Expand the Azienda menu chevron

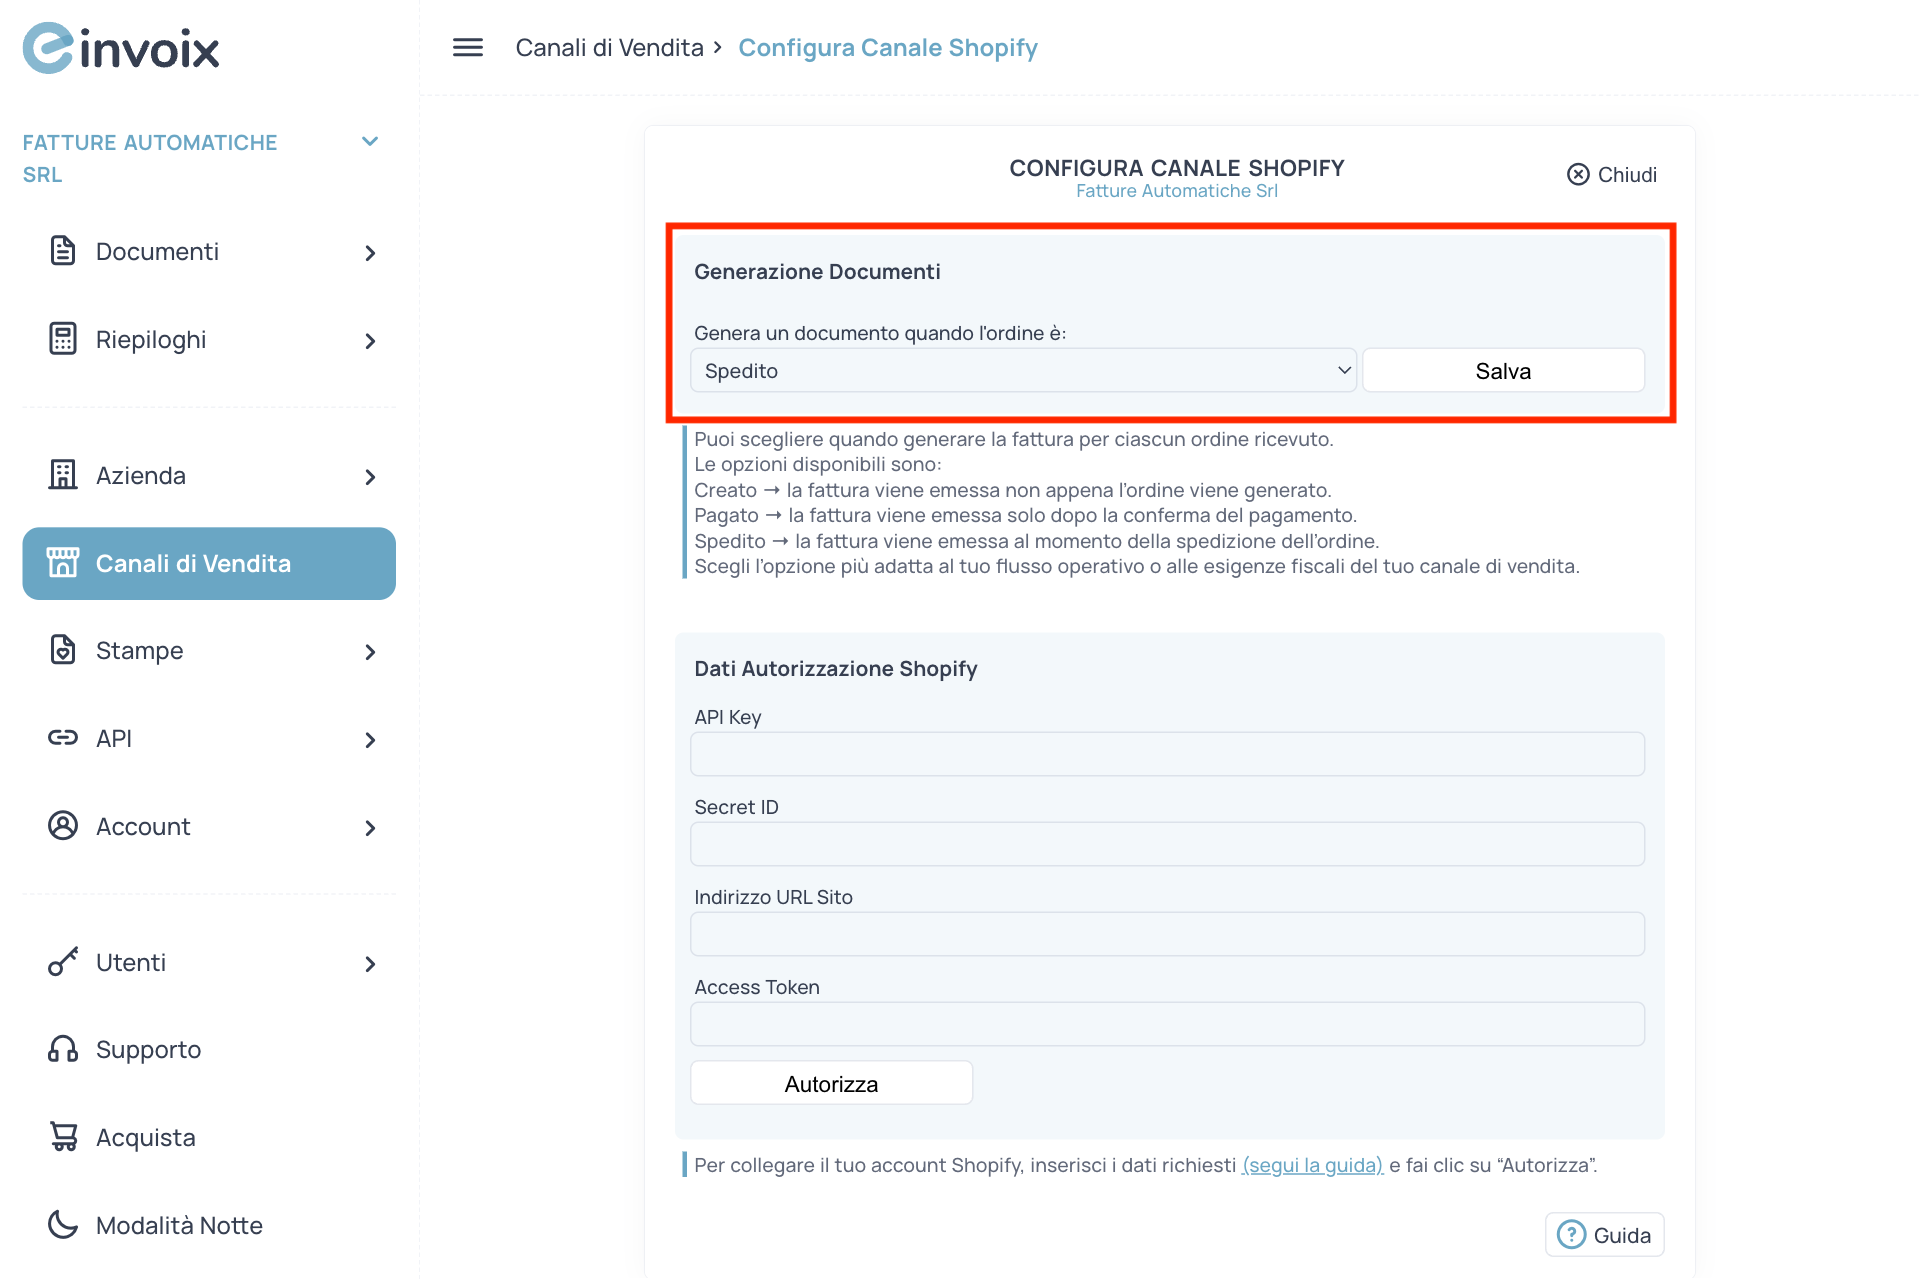[x=371, y=476]
